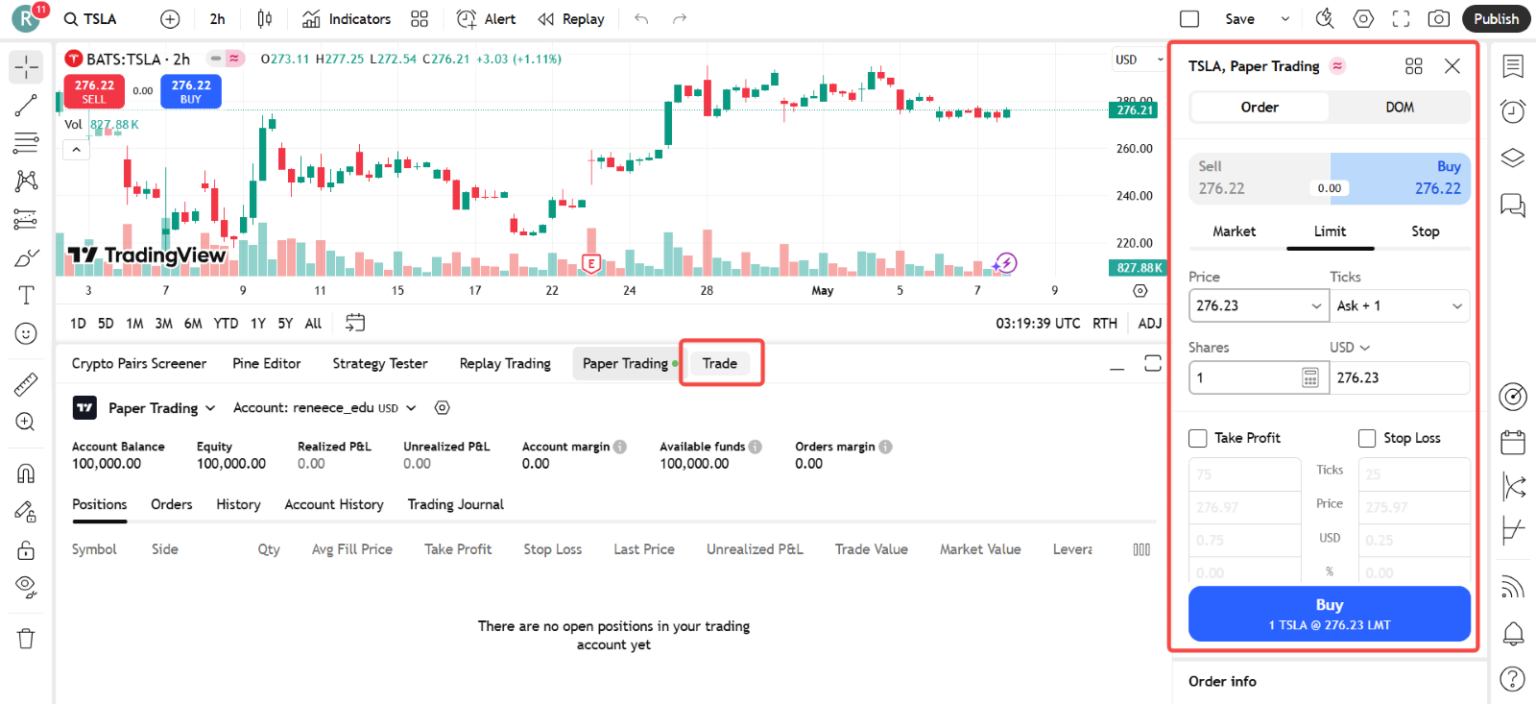Image resolution: width=1536 pixels, height=704 pixels.
Task: Open the Strategy Tester panel
Action: pos(380,363)
